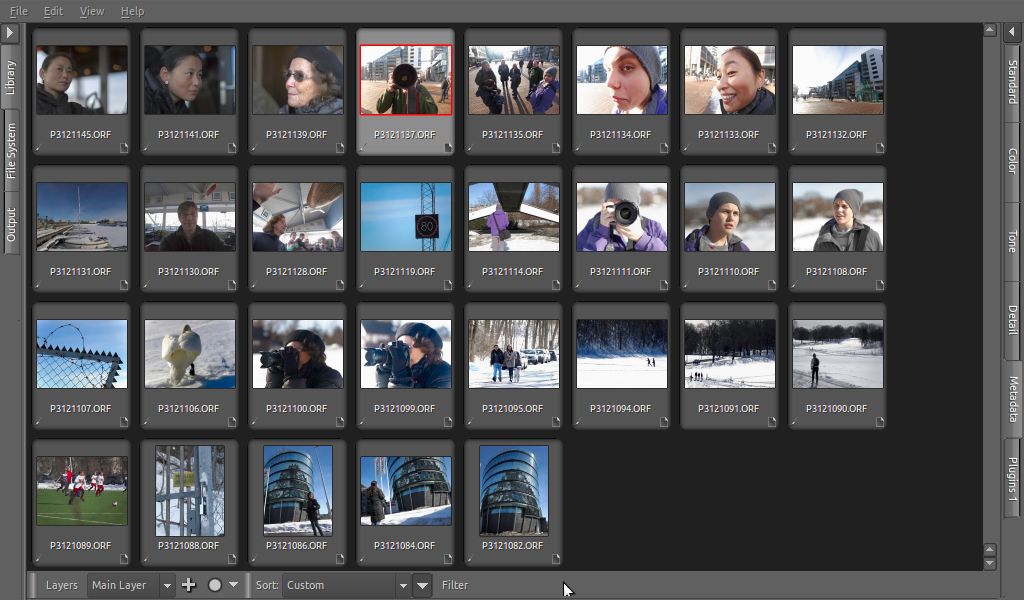Select the P3121099.ORF photographer thumbnail
Image resolution: width=1024 pixels, height=600 pixels.
(406, 354)
